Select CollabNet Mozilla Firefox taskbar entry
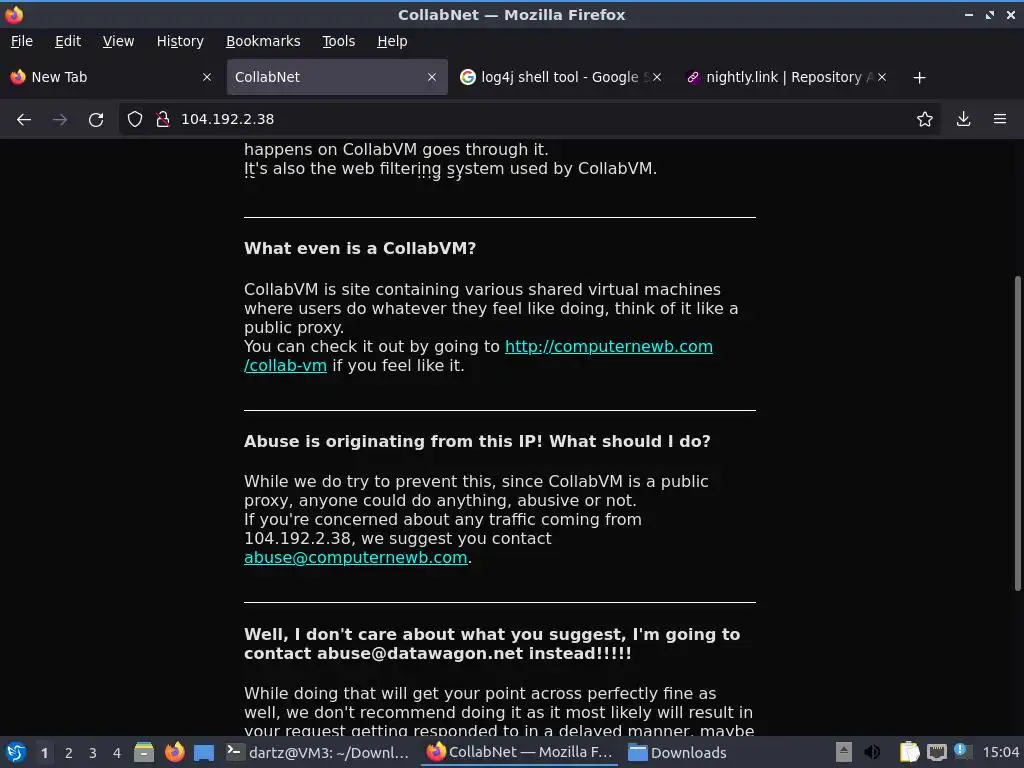The image size is (1024, 768). pos(520,752)
